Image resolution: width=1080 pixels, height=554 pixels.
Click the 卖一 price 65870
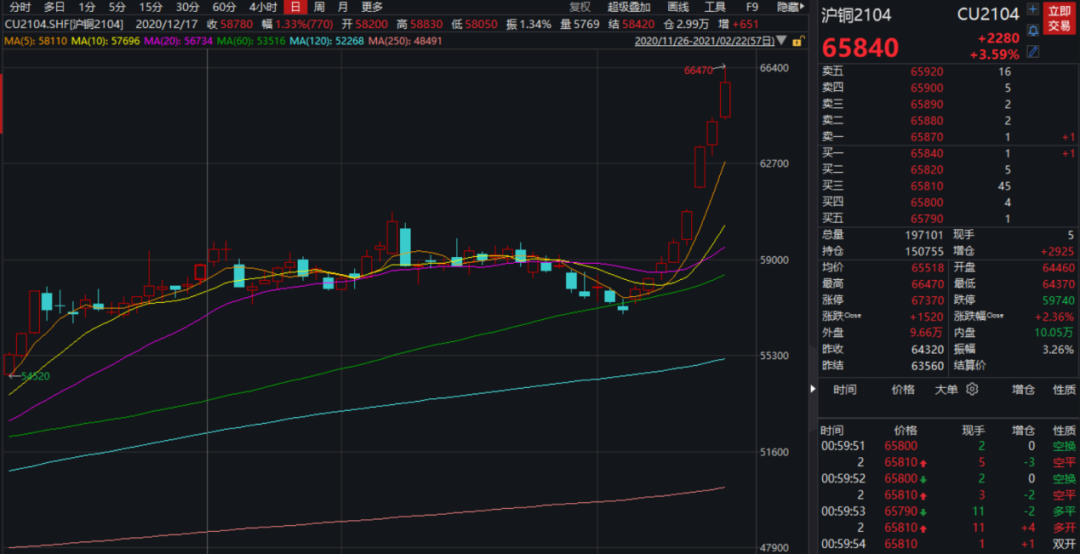[926, 137]
